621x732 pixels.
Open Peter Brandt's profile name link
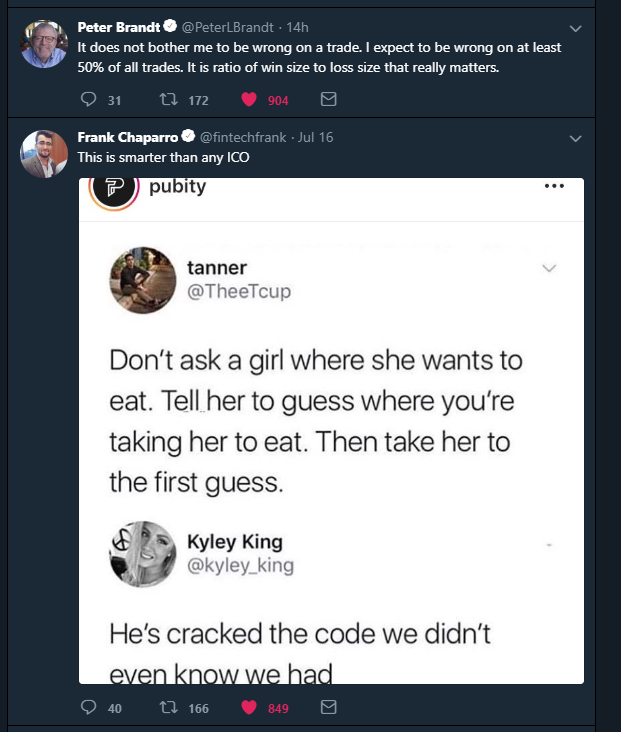coord(113,27)
